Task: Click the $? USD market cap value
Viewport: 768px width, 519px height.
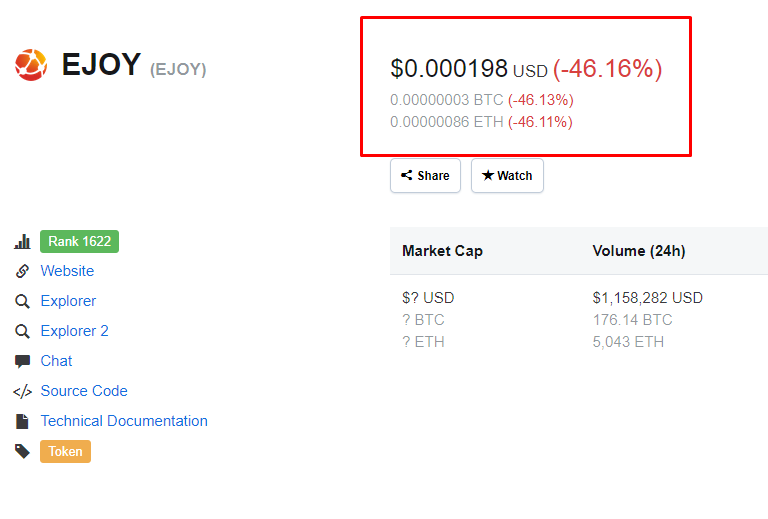Action: coord(428,298)
